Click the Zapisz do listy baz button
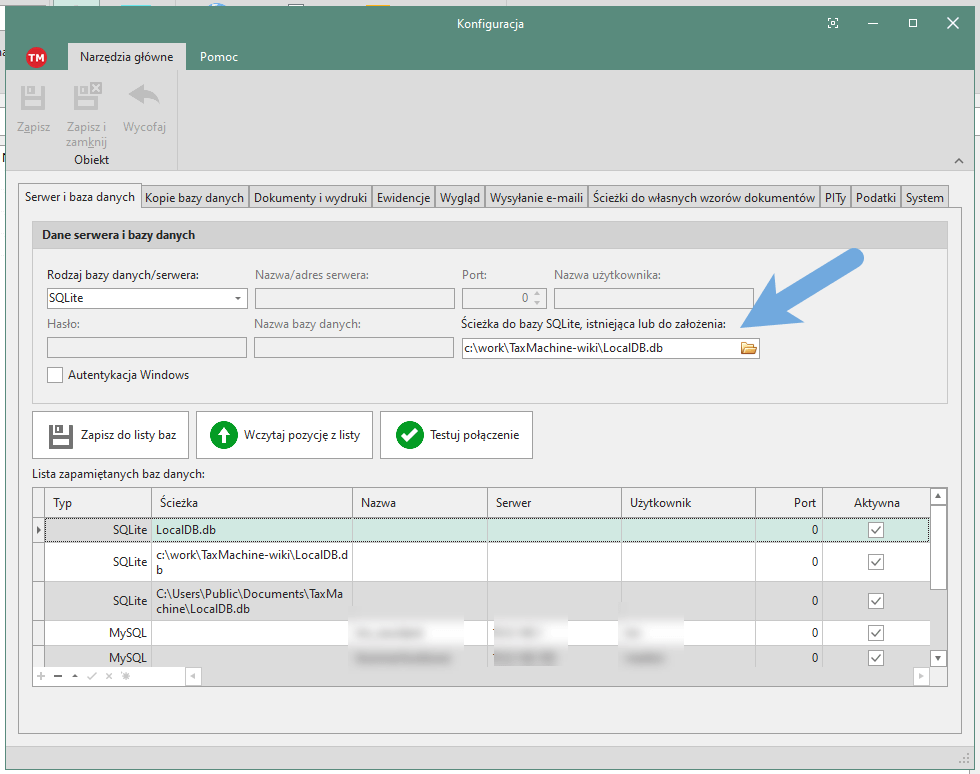Viewport: 980px width, 774px height. pos(110,435)
